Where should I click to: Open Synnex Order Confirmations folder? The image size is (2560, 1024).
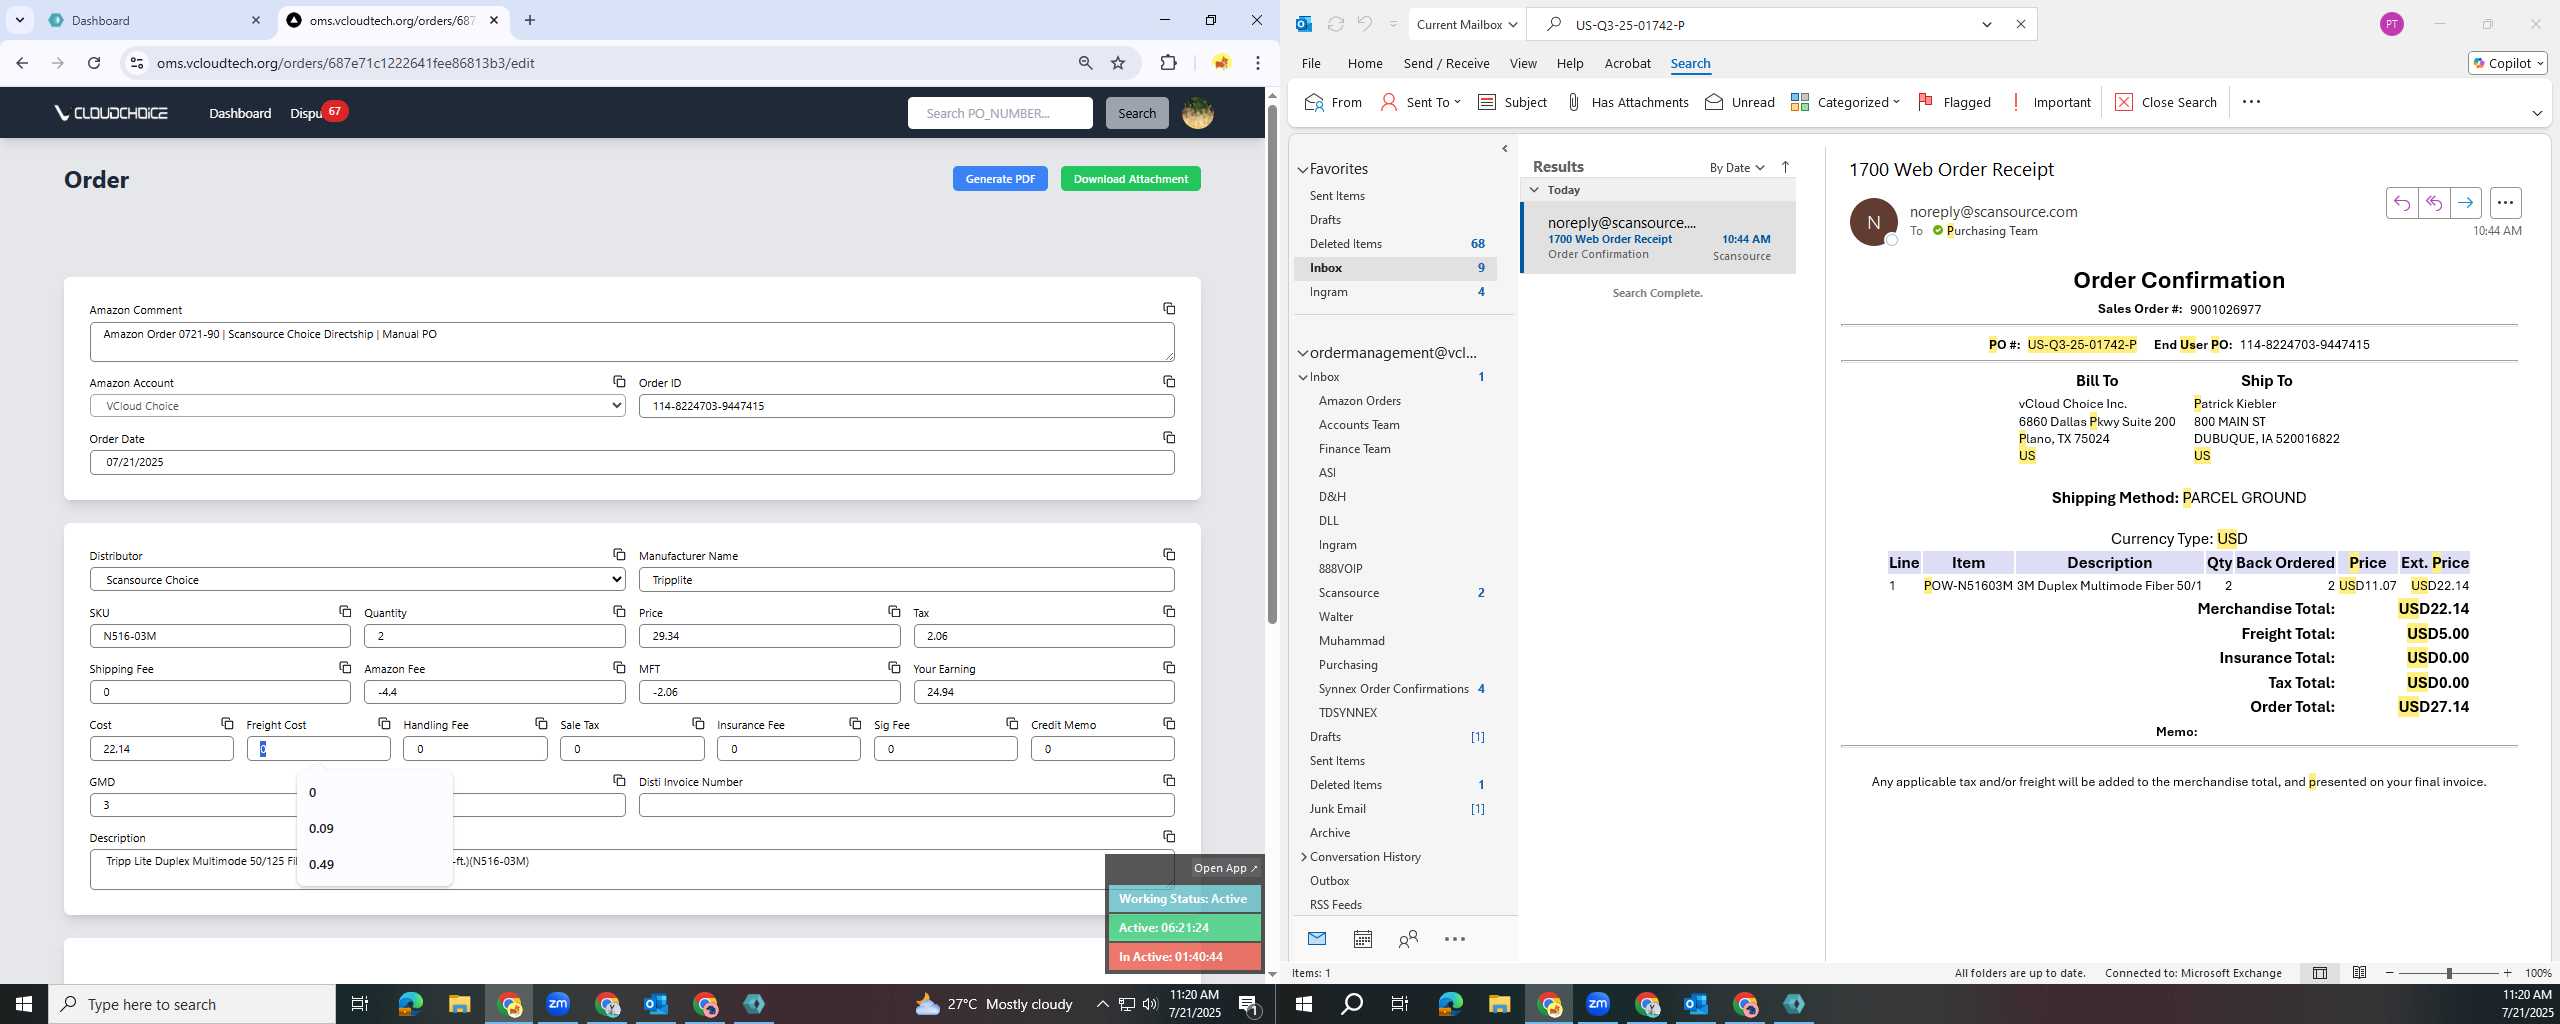pos(1396,689)
